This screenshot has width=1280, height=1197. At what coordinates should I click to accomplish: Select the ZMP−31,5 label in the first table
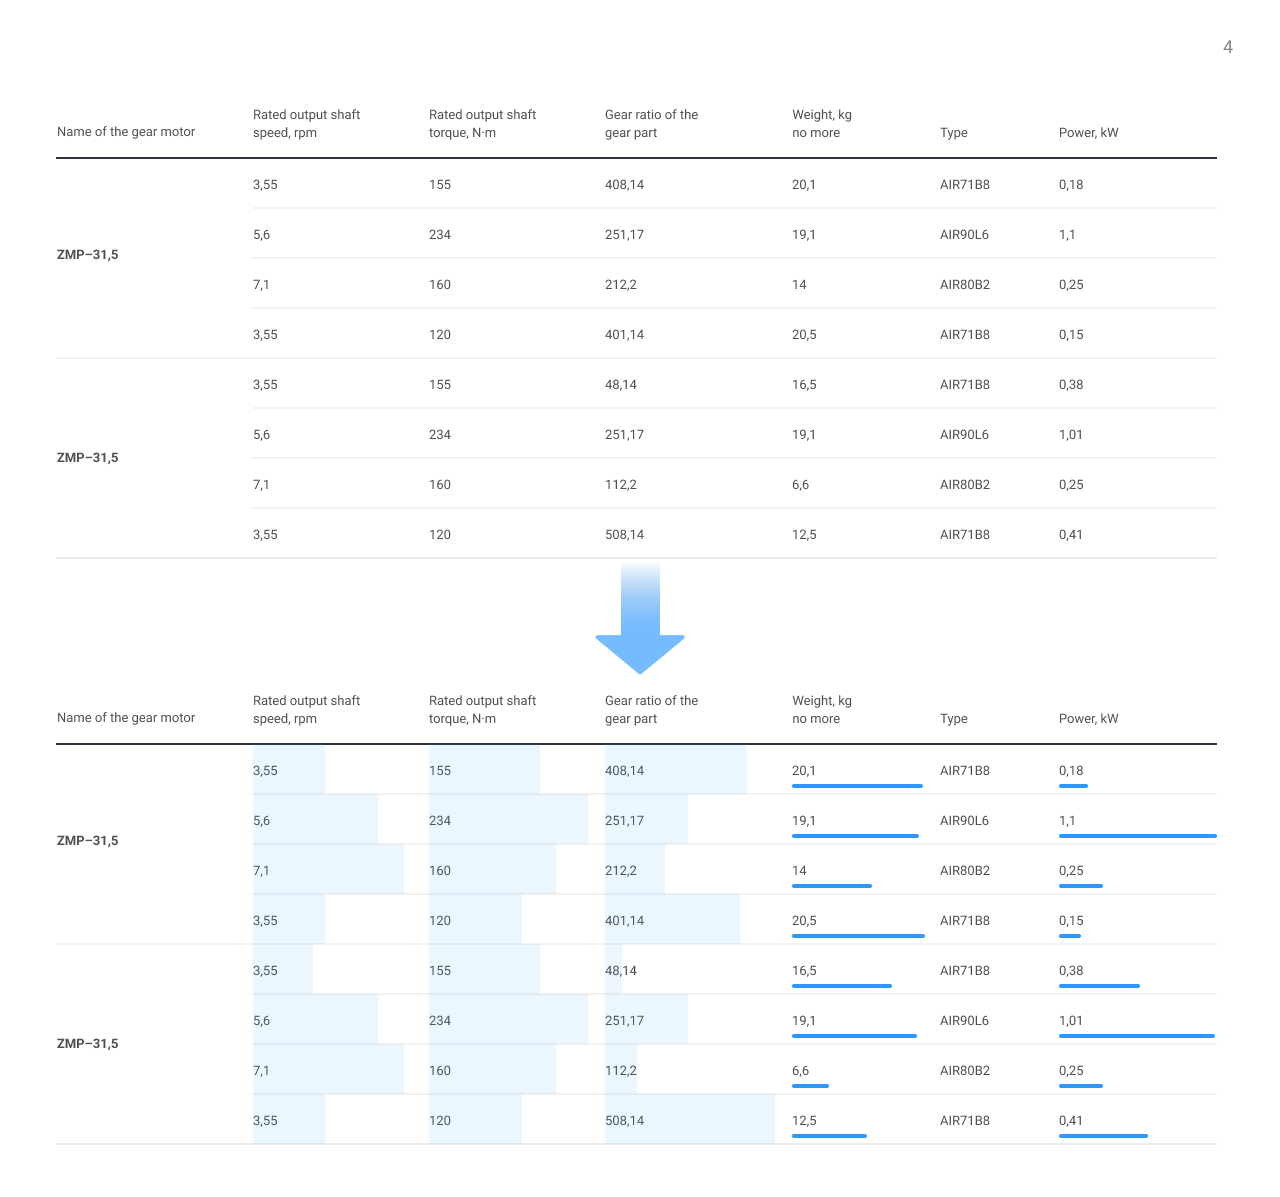tap(88, 255)
